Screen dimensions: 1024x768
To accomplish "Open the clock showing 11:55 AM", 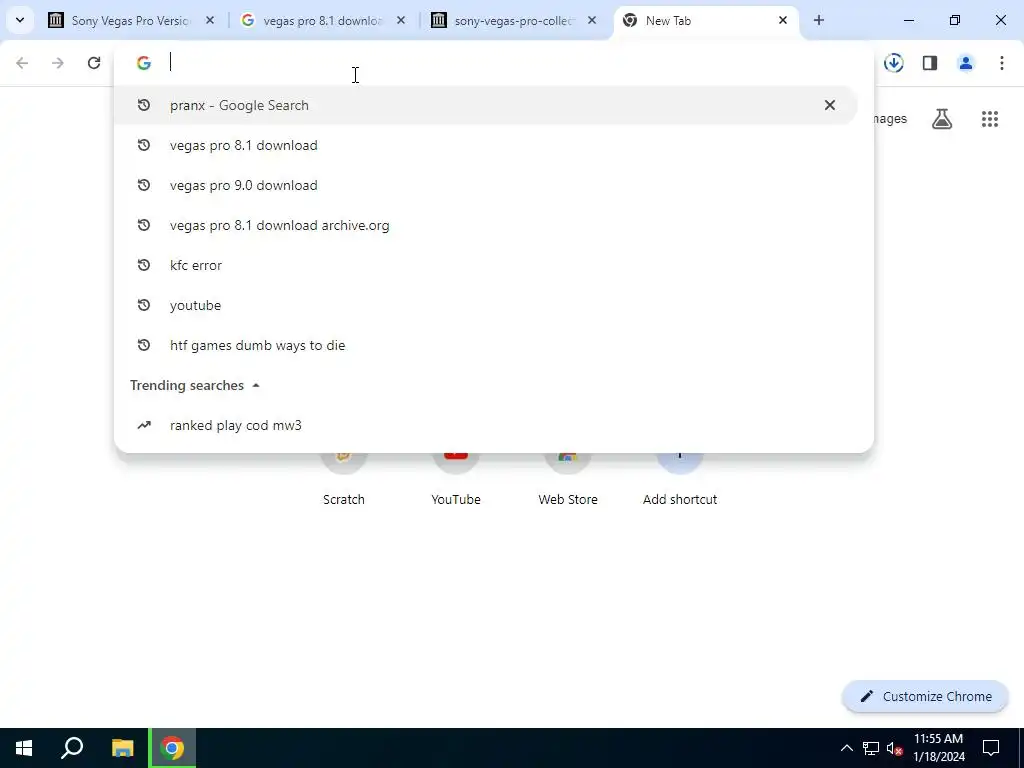I will pos(938,748).
